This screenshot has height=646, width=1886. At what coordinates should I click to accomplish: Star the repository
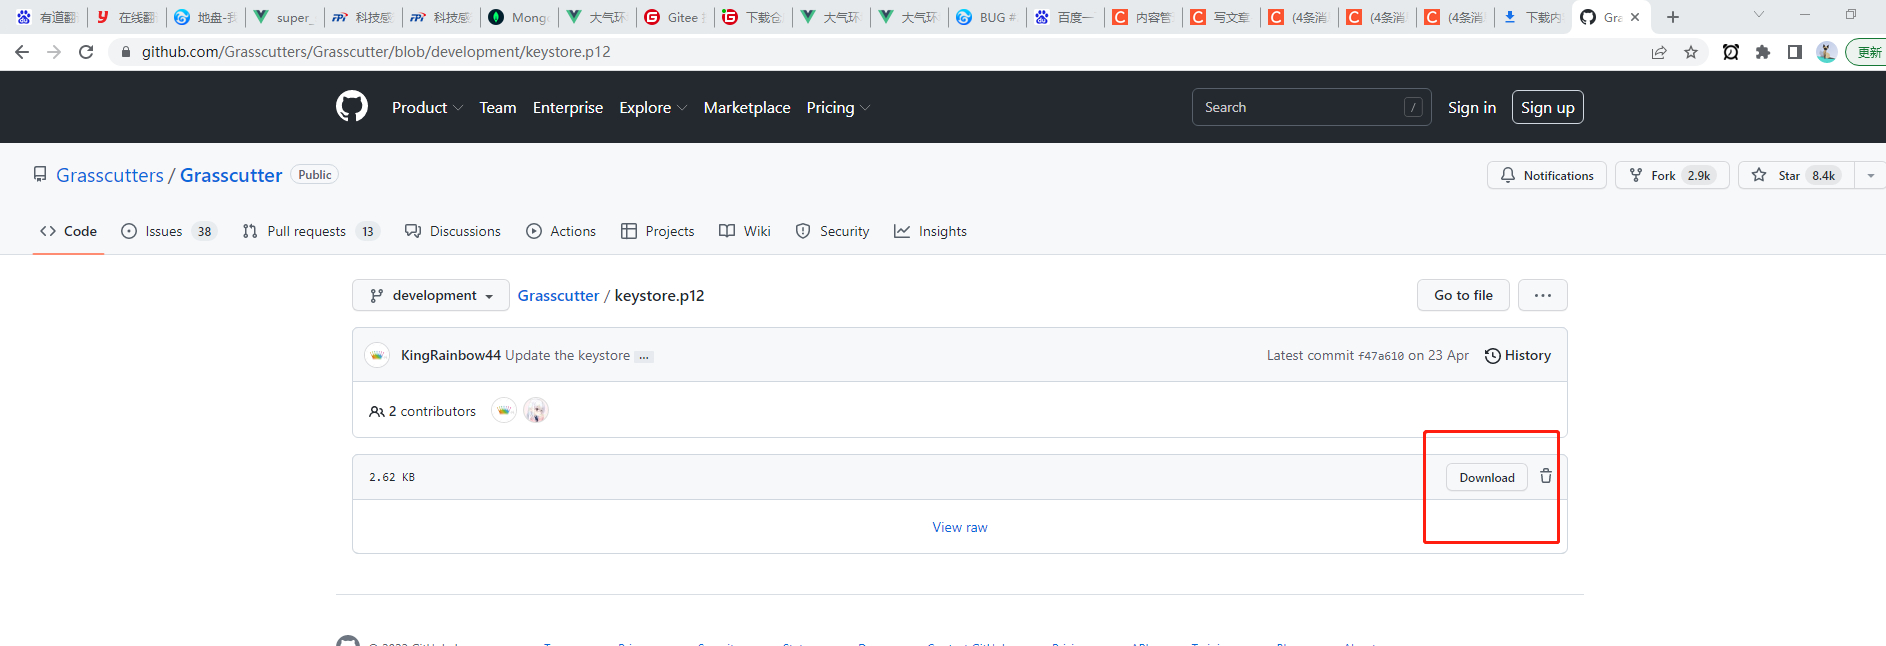pyautogui.click(x=1796, y=175)
